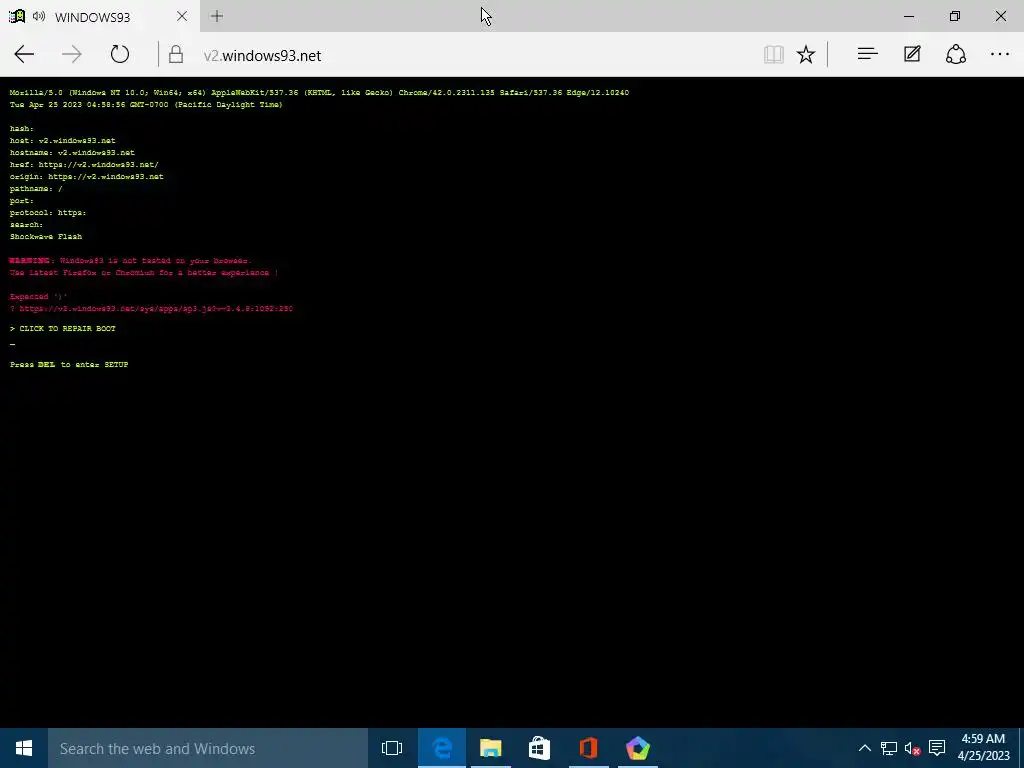
Task: Click the muted volume tray icon
Action: tap(912, 748)
